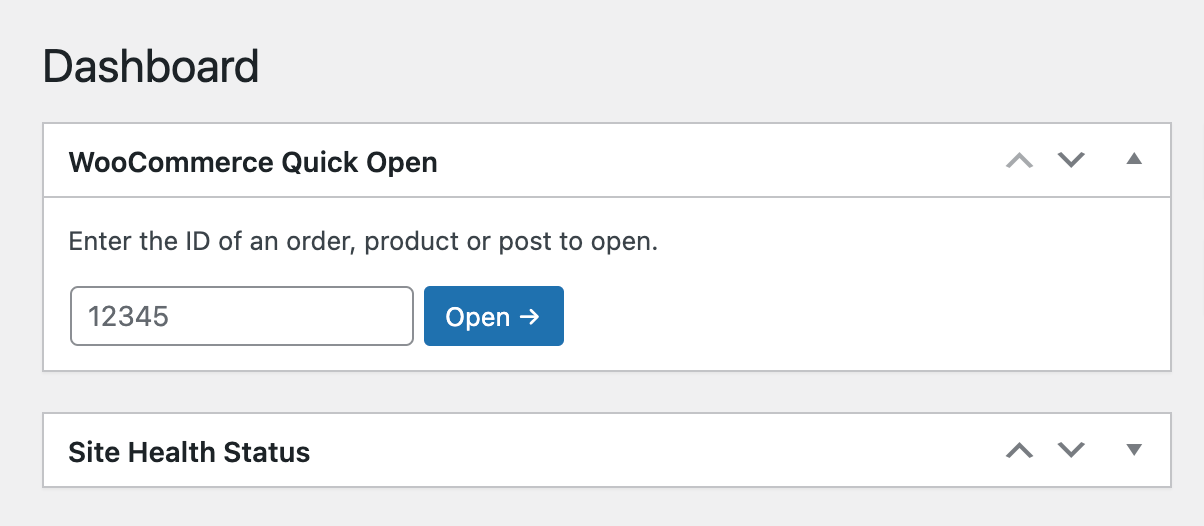The image size is (1204, 526).
Task: Select the Site Health Status title
Action: 189,452
